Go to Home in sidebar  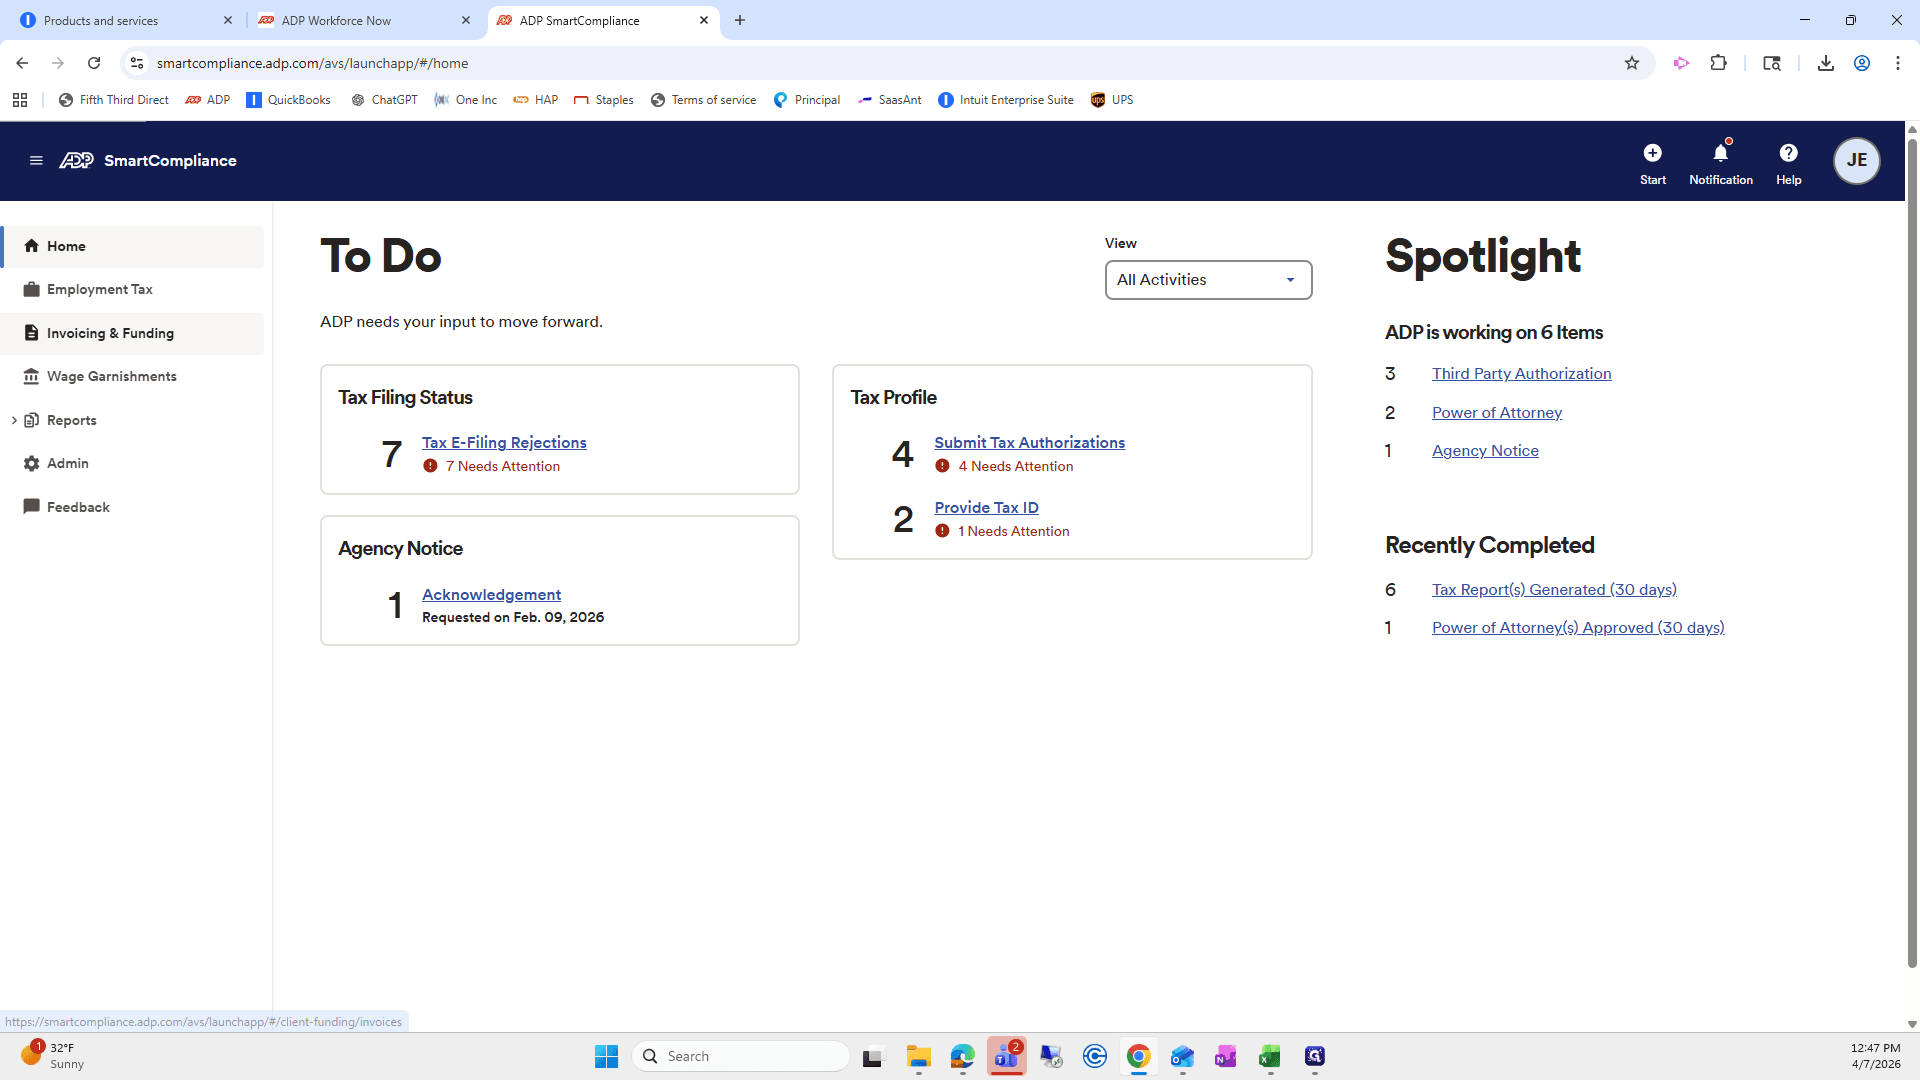coord(133,246)
